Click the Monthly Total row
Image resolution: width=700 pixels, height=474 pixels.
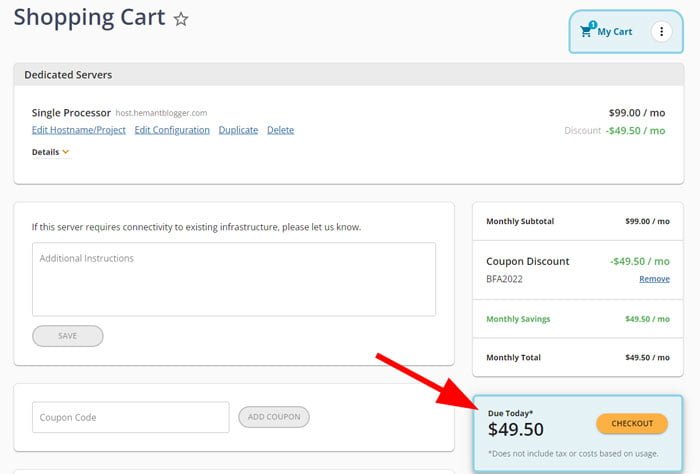[x=578, y=358]
